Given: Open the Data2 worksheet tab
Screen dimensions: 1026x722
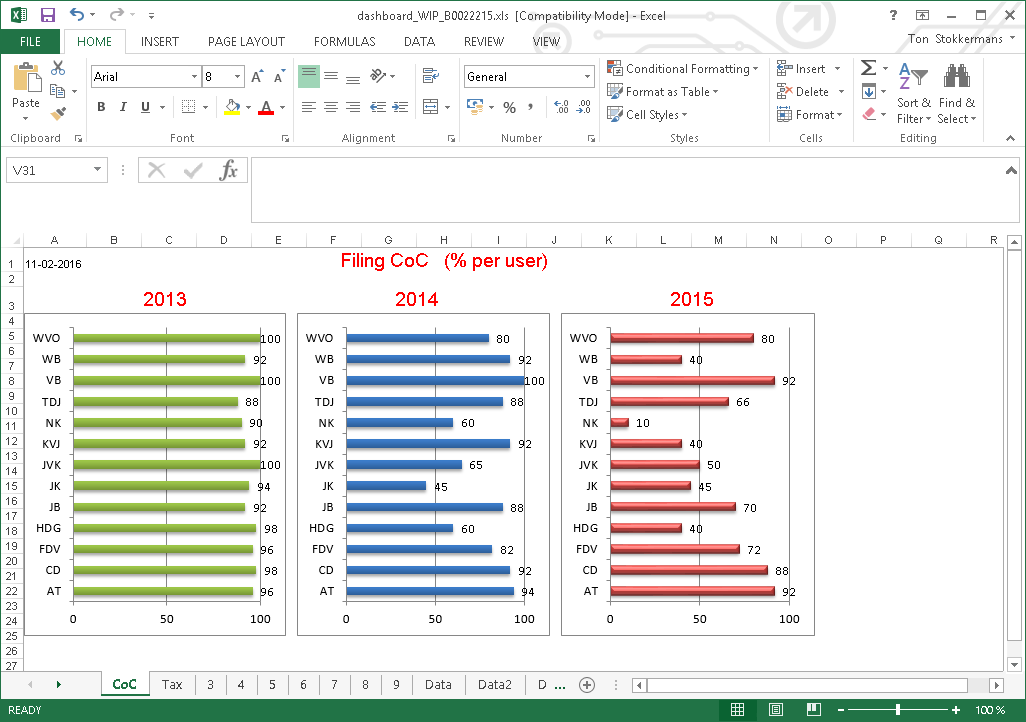Looking at the screenshot, I should coord(495,684).
